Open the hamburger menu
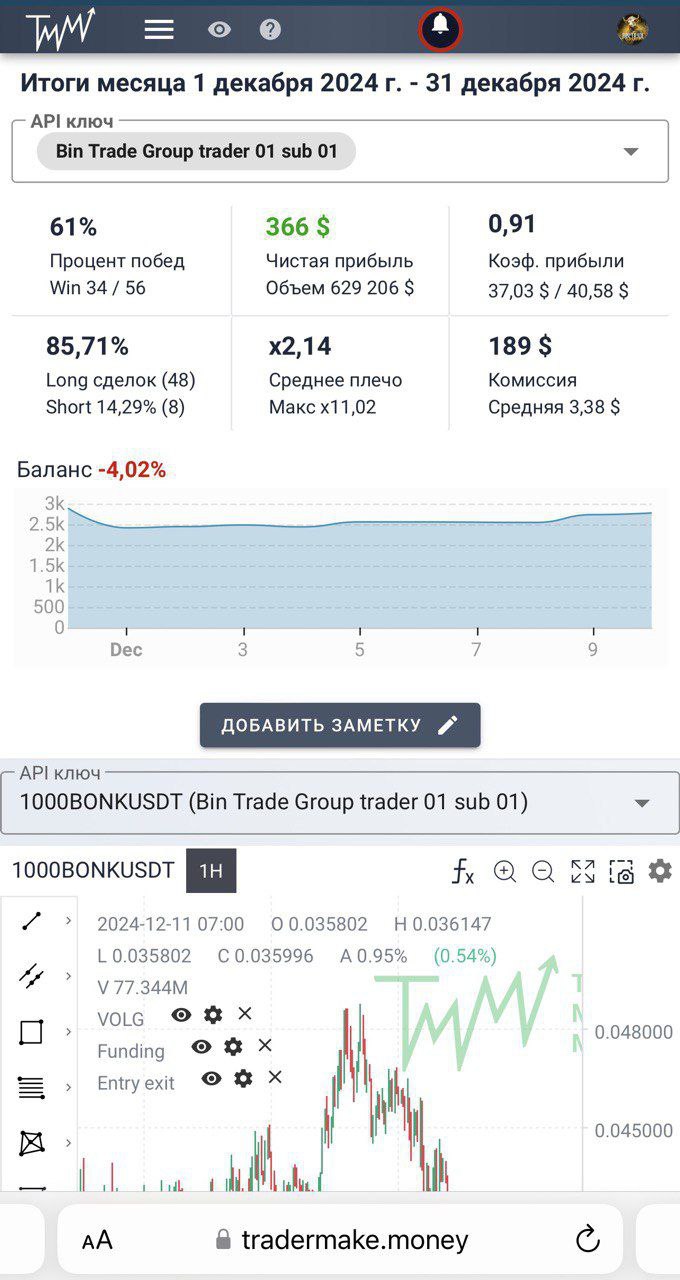The image size is (680, 1280). point(159,30)
